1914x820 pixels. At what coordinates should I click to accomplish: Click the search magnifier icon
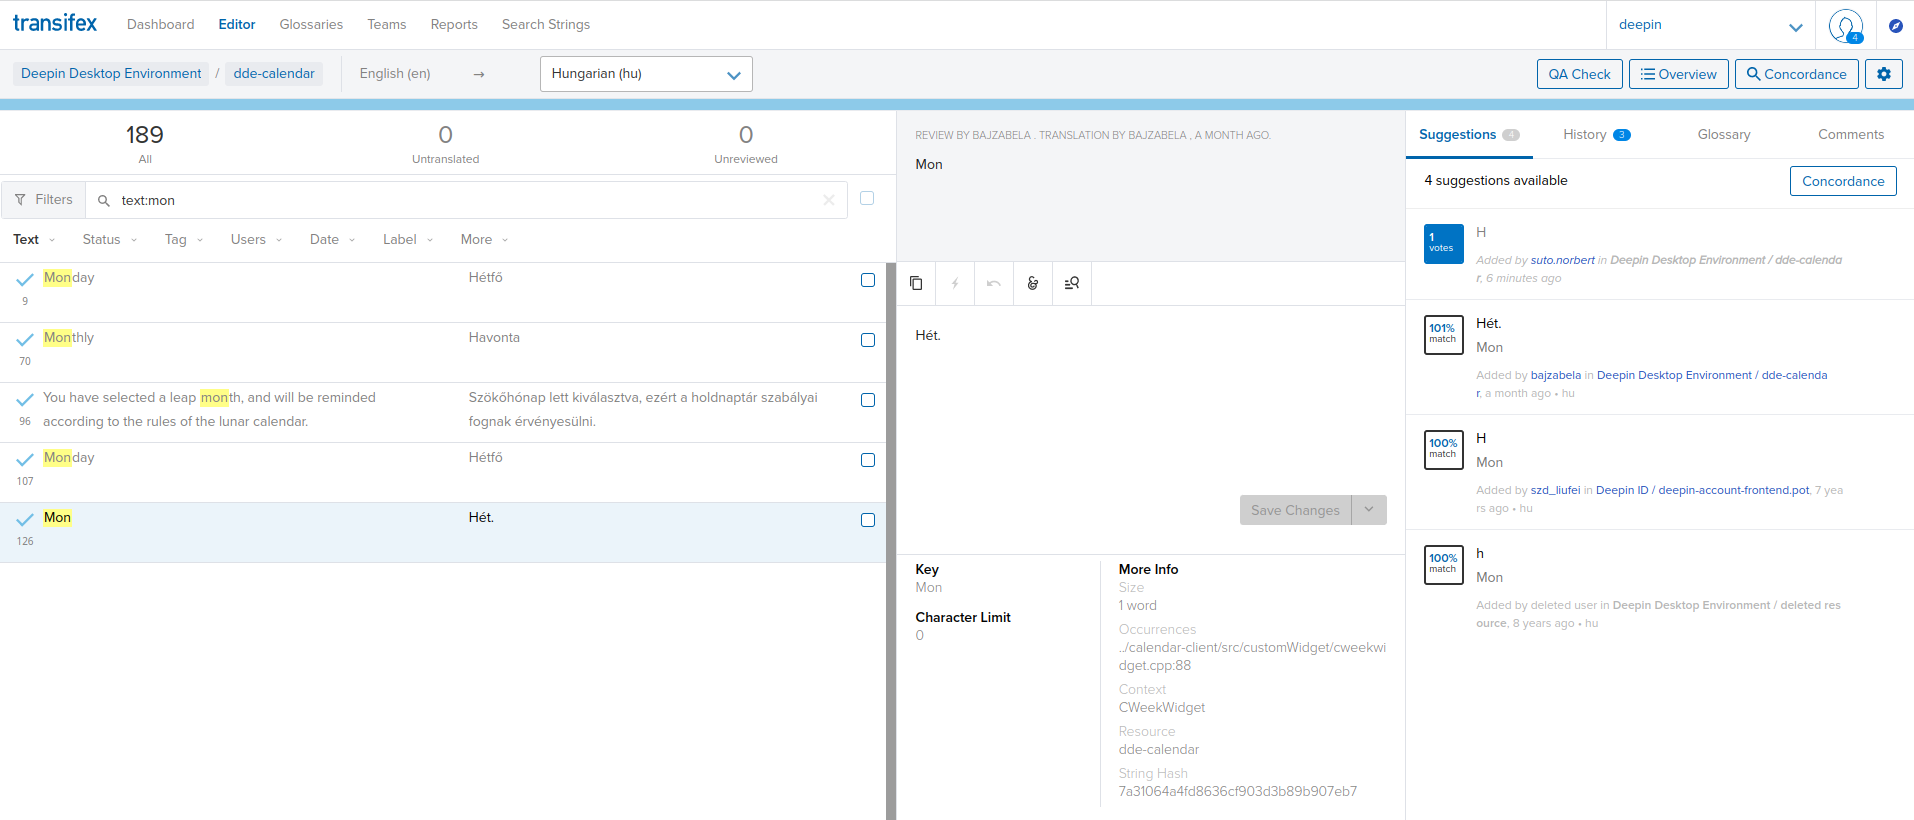point(104,200)
